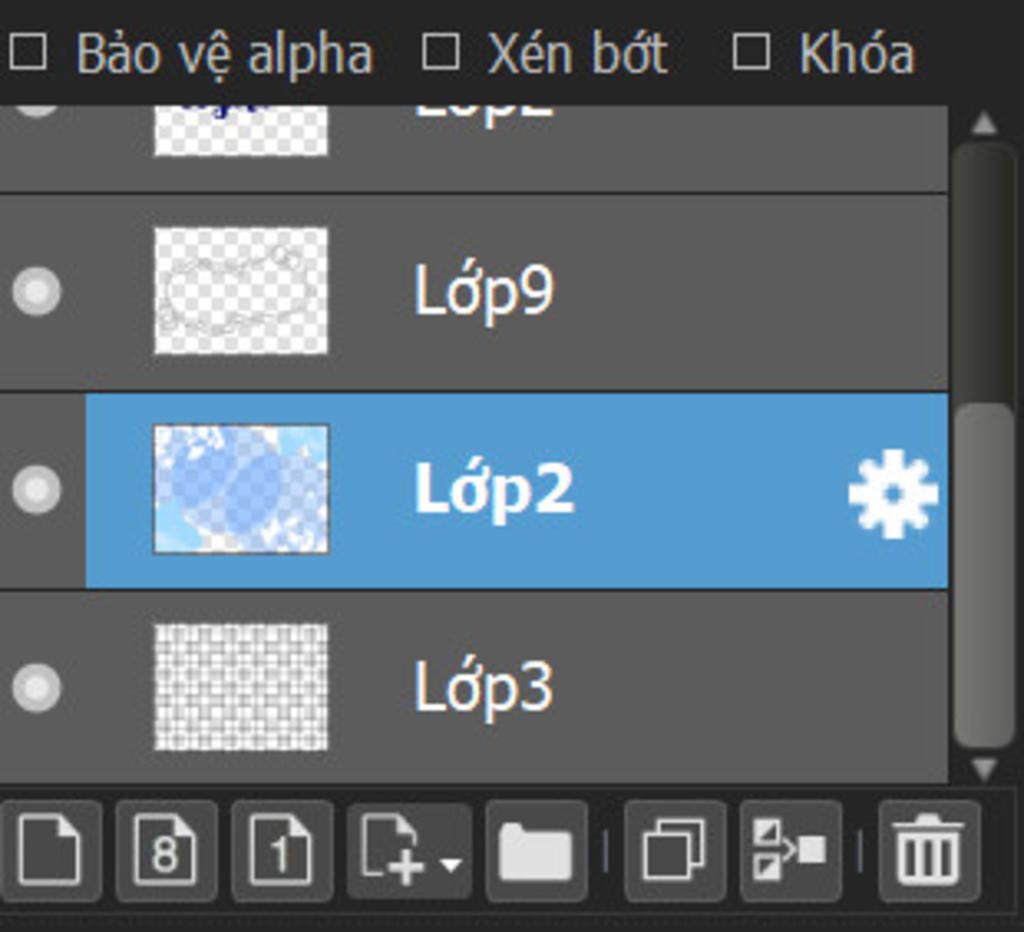Enable Xén bớt checkbox

440,52
